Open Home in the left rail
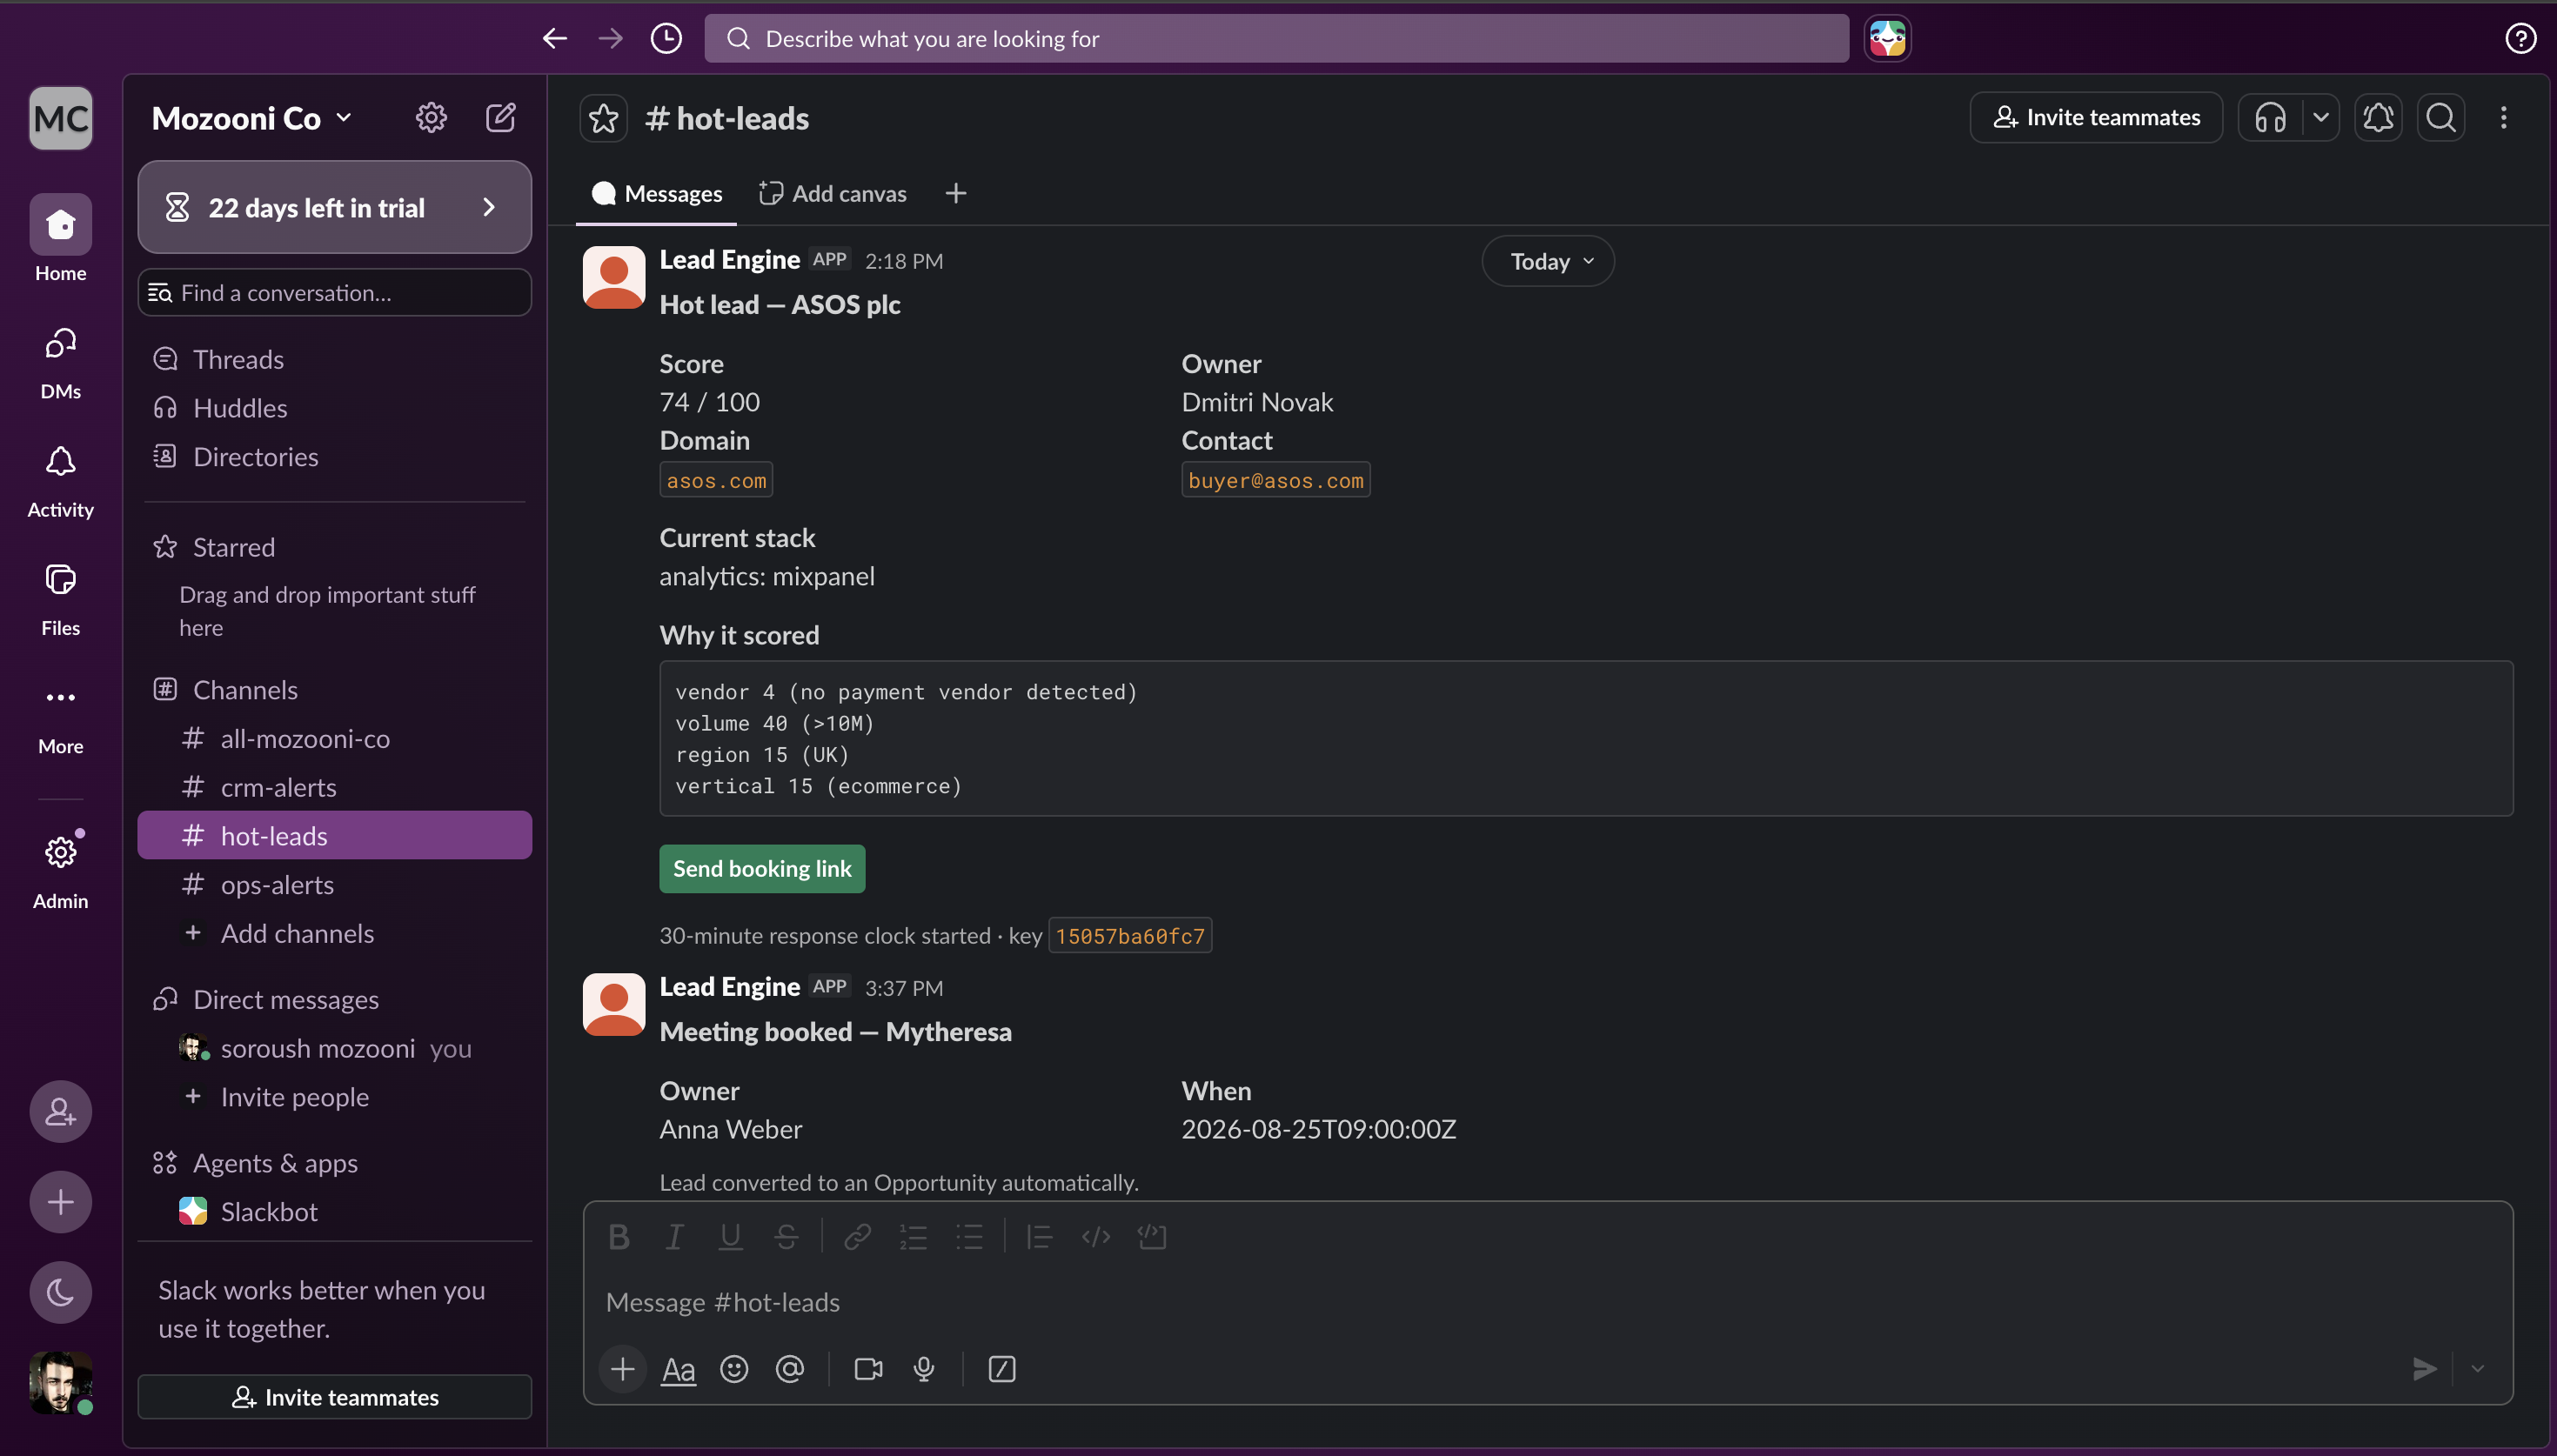 click(x=61, y=240)
